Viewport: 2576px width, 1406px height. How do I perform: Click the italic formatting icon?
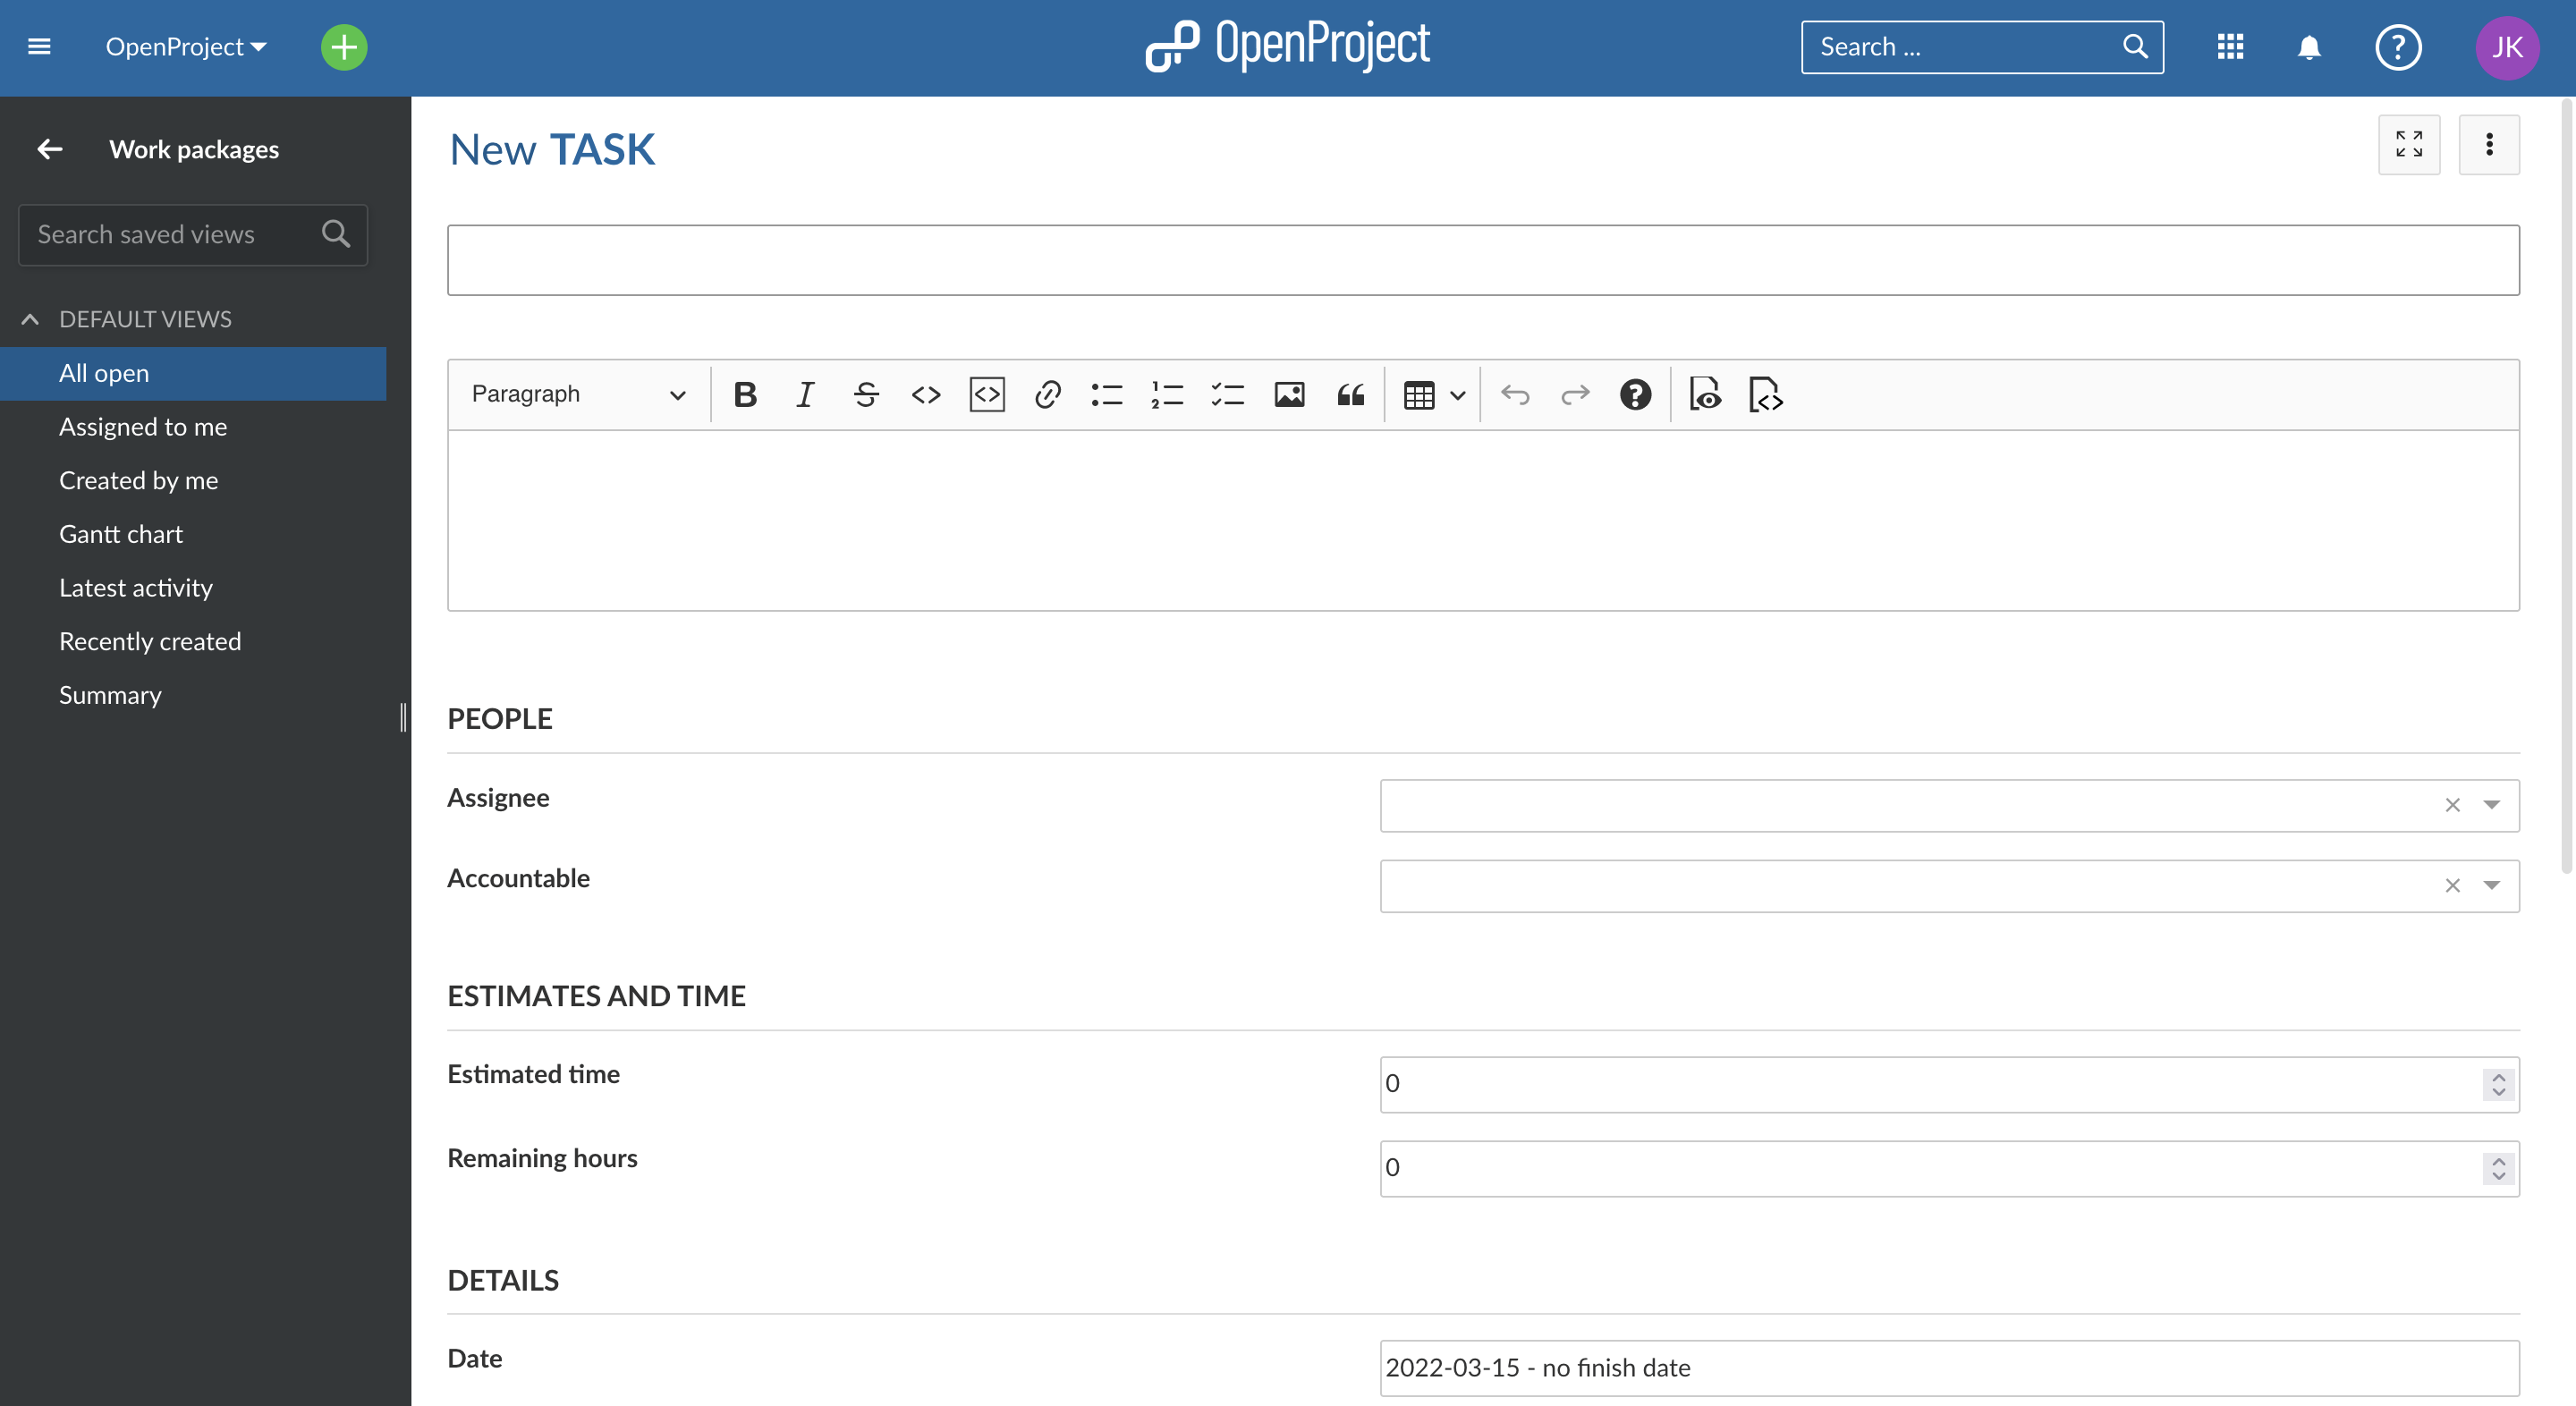click(805, 394)
